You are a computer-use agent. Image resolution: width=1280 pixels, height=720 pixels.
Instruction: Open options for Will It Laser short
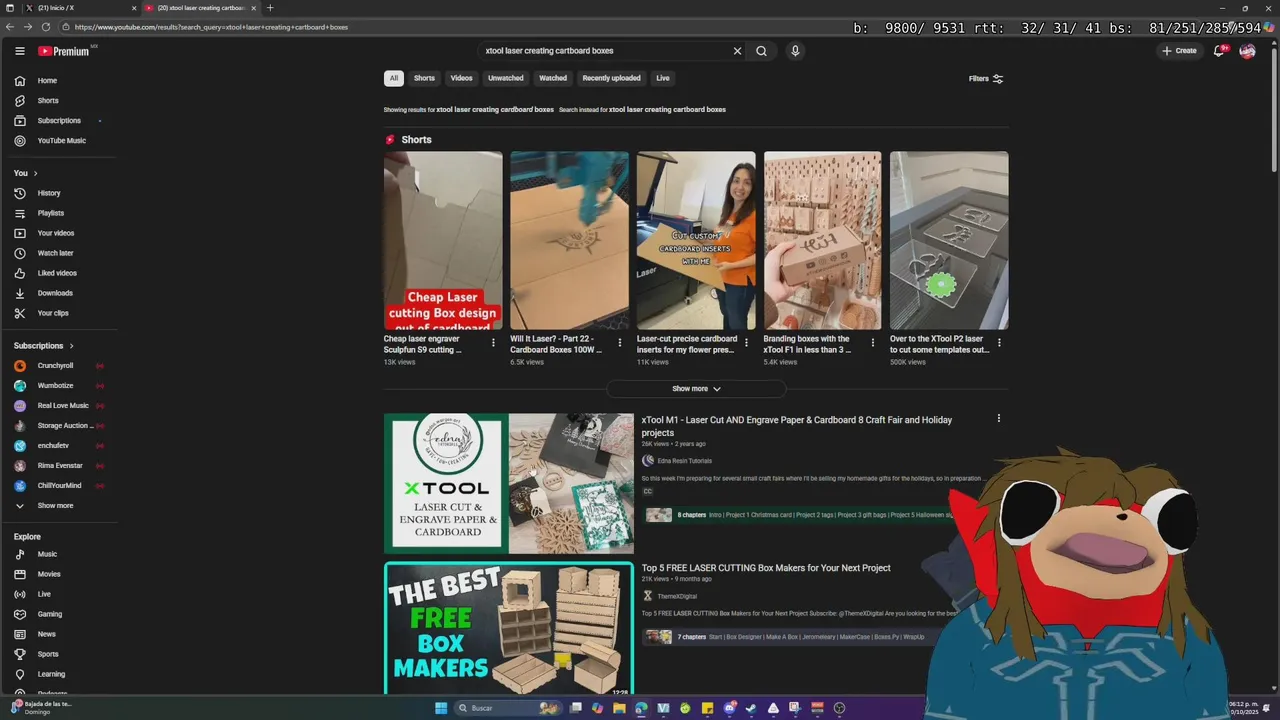pyautogui.click(x=619, y=343)
